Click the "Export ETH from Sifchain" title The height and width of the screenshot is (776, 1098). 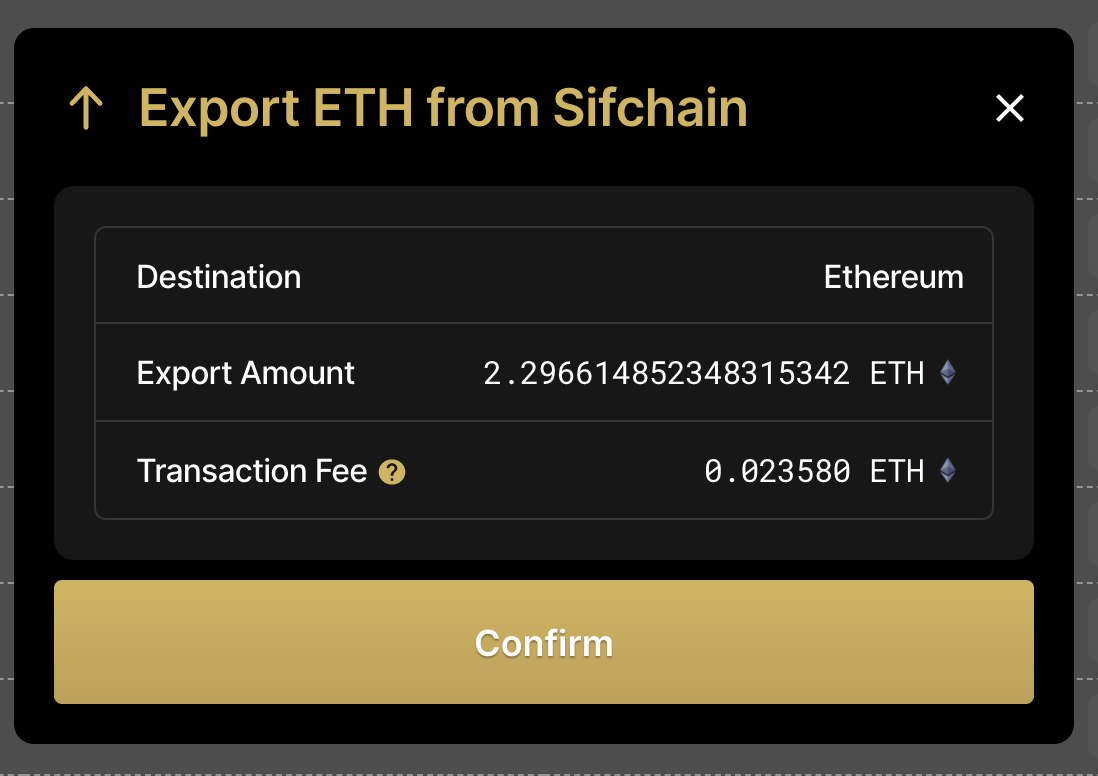coord(443,108)
